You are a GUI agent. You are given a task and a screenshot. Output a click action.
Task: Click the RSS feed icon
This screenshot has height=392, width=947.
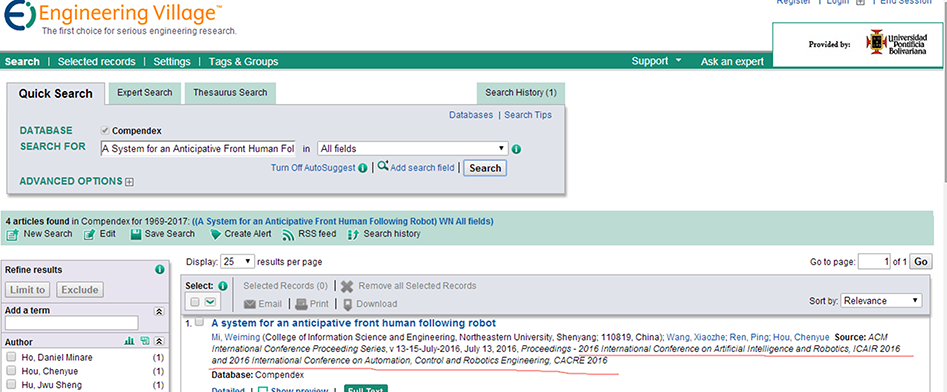(289, 234)
